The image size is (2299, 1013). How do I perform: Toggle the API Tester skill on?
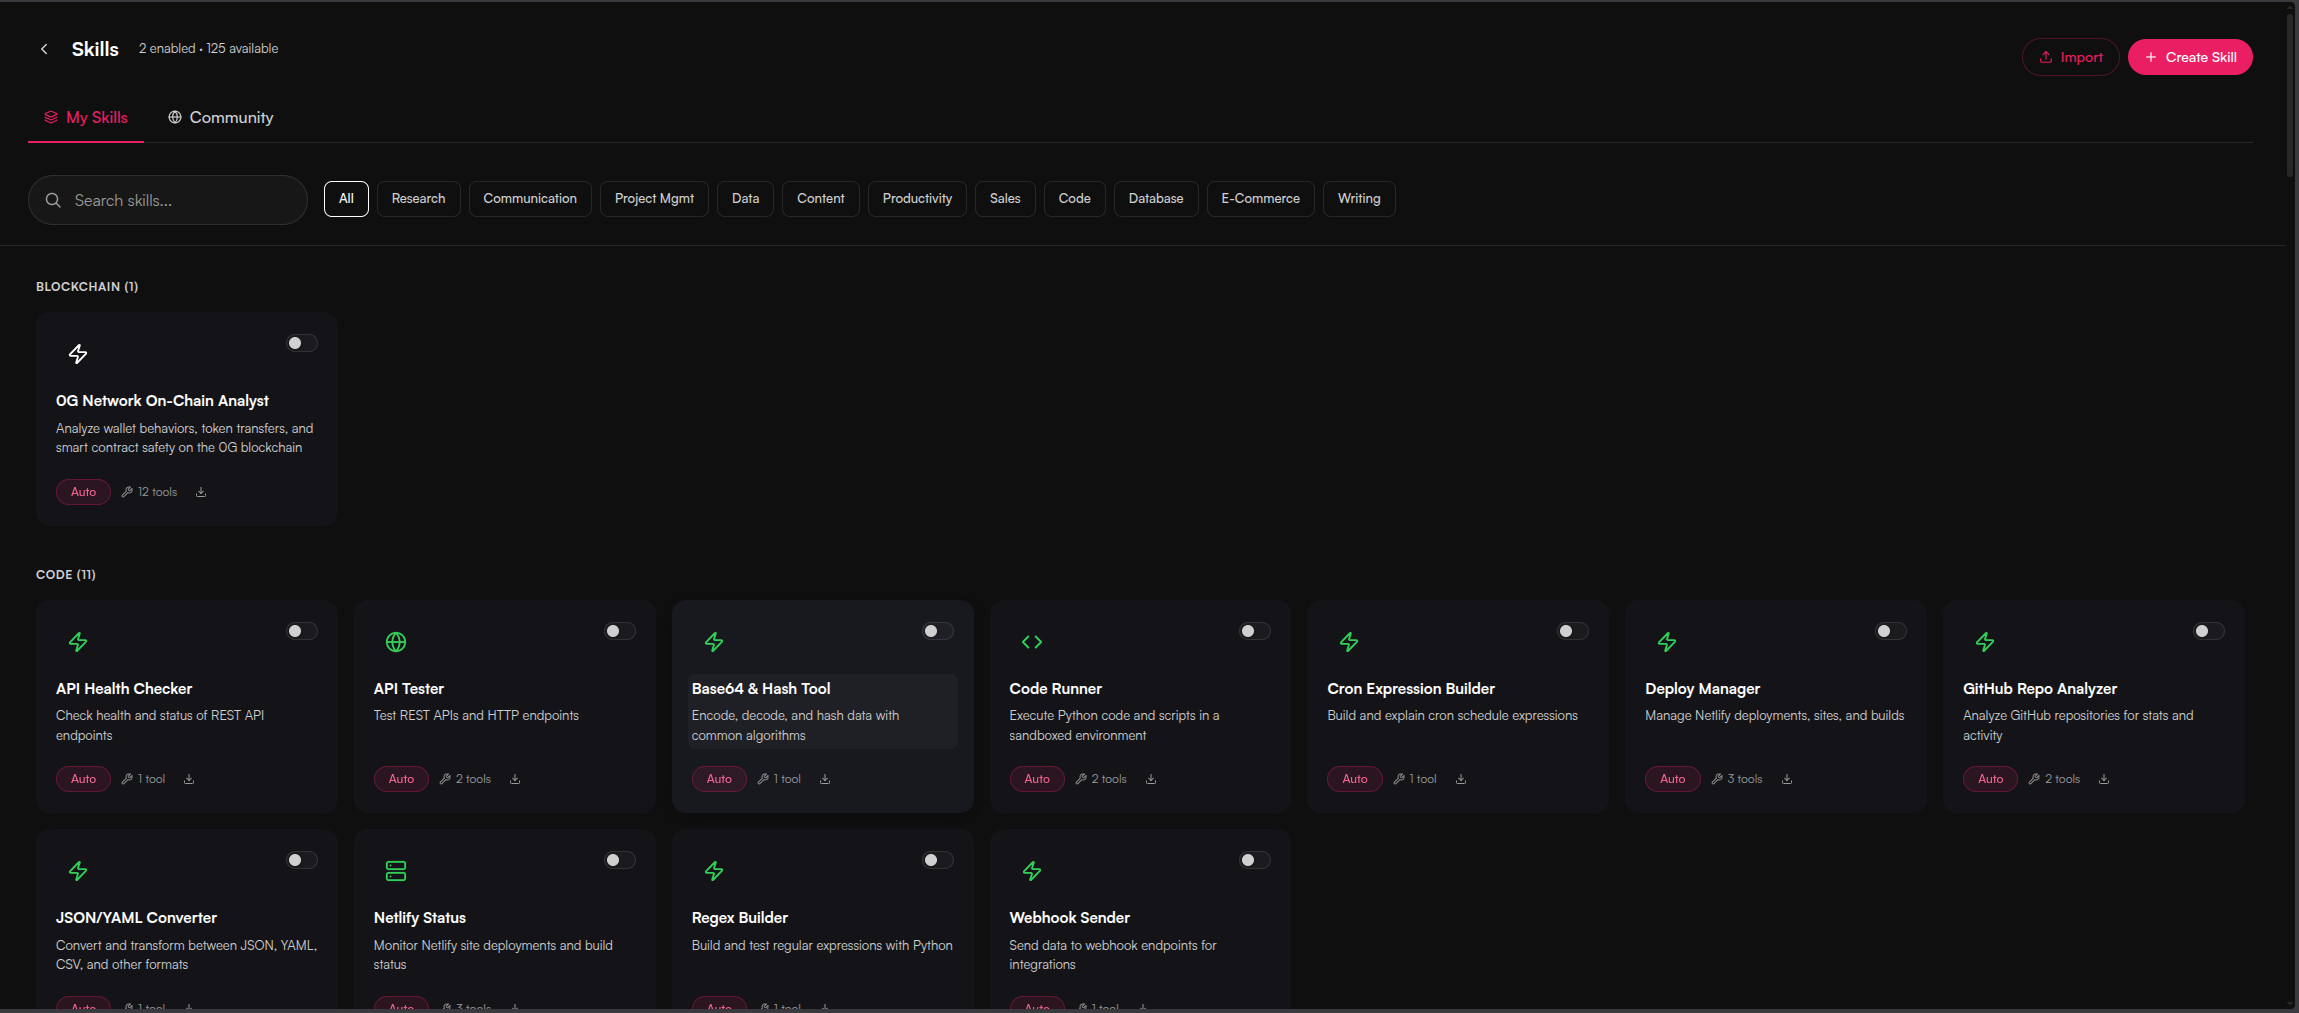pyautogui.click(x=620, y=631)
